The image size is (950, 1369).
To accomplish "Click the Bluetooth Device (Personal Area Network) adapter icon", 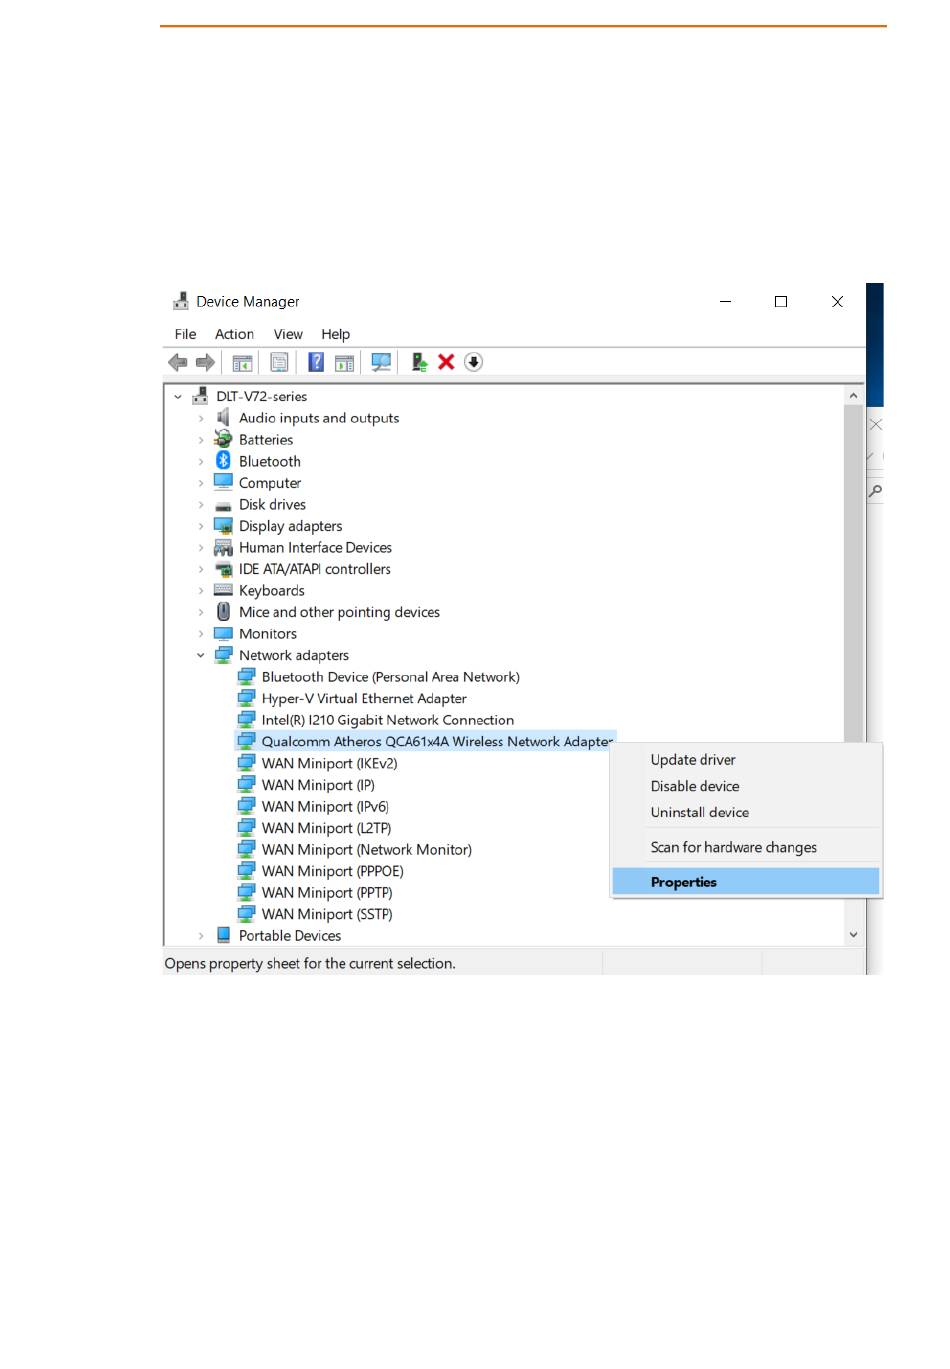I will click(246, 677).
